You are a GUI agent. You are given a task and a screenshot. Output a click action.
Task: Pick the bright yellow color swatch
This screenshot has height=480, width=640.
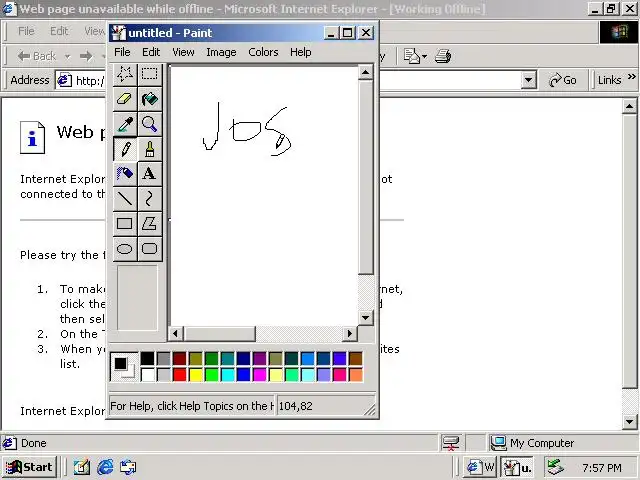pos(196,374)
